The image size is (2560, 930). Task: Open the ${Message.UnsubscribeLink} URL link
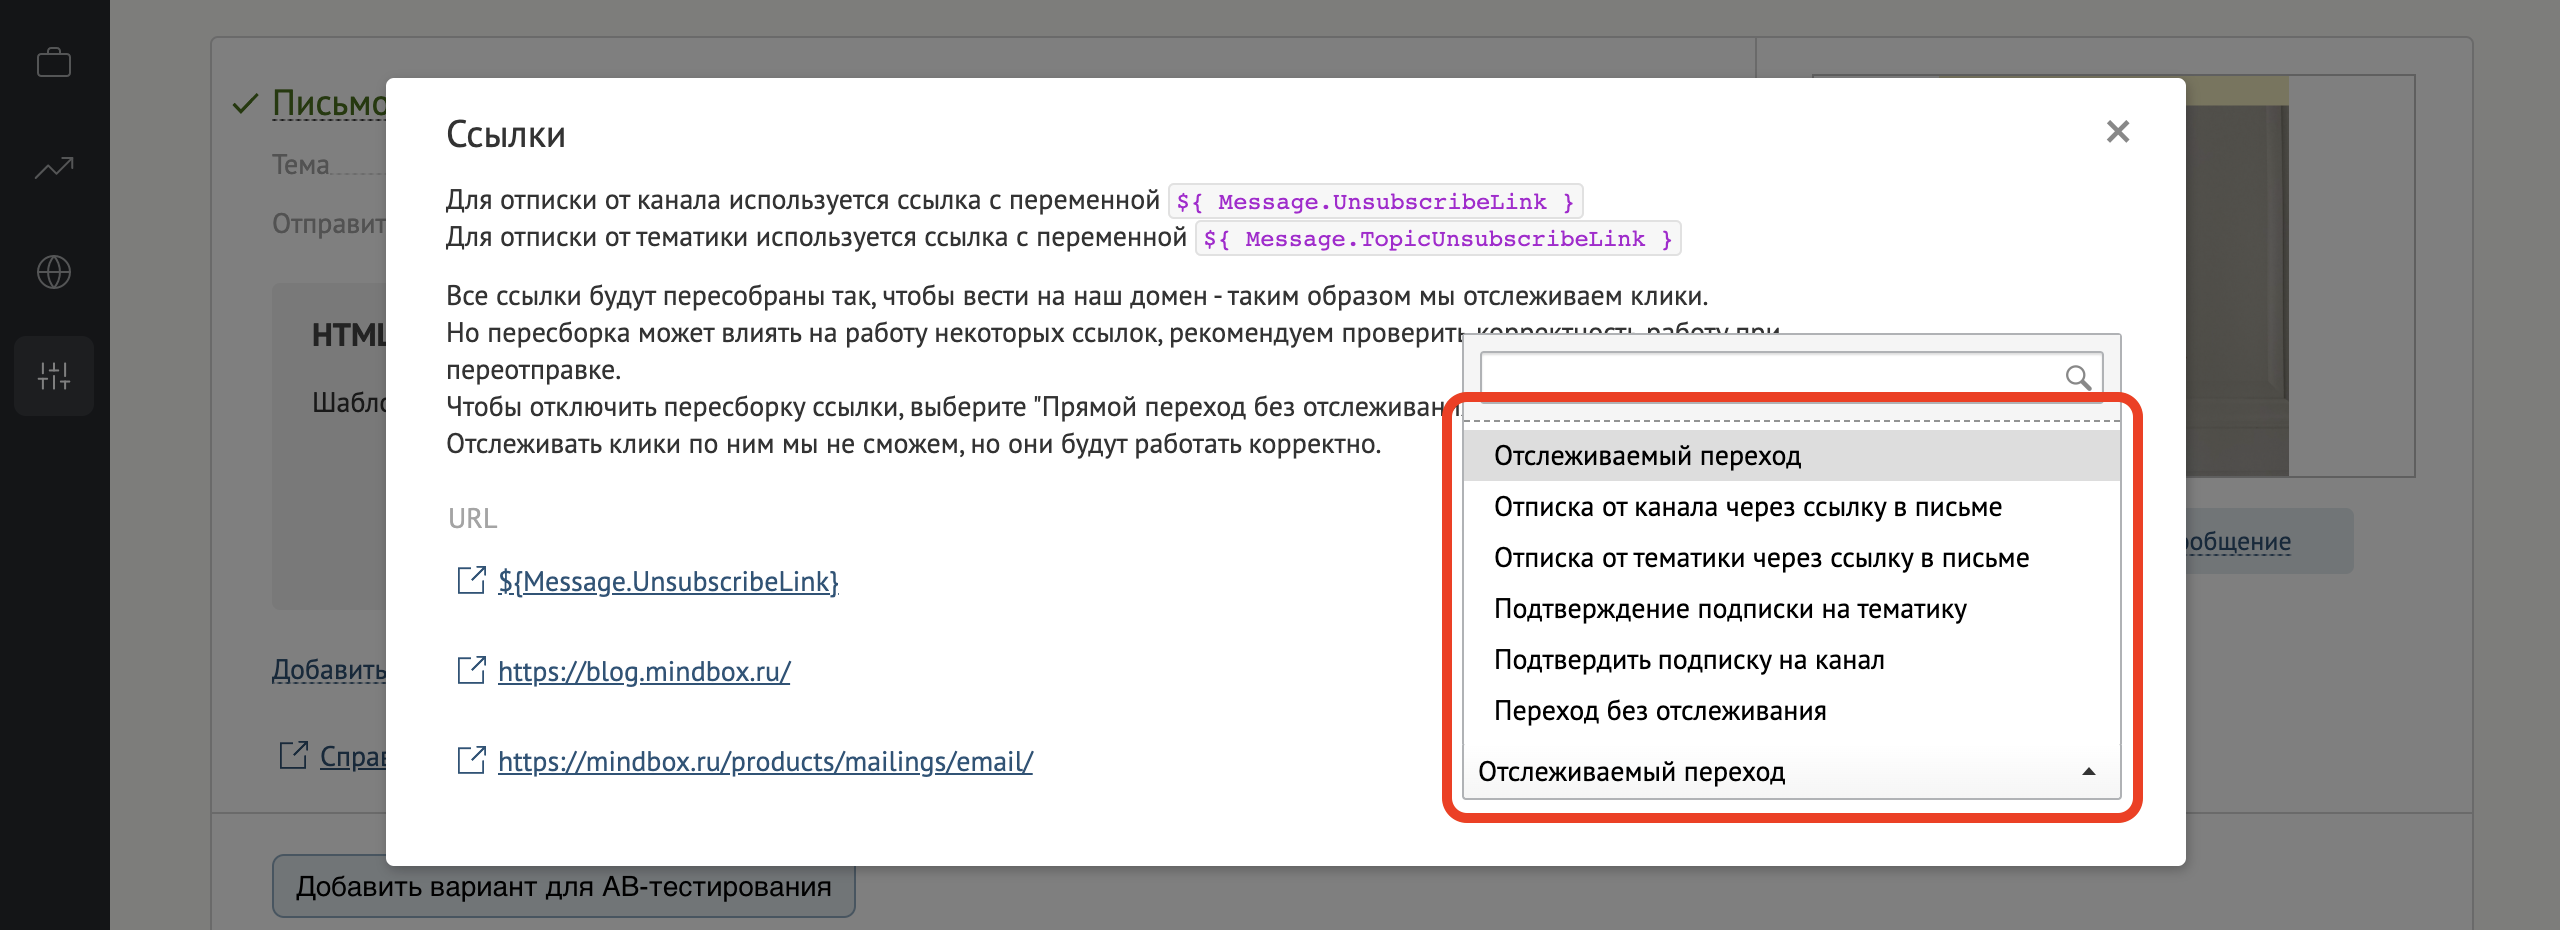point(668,582)
